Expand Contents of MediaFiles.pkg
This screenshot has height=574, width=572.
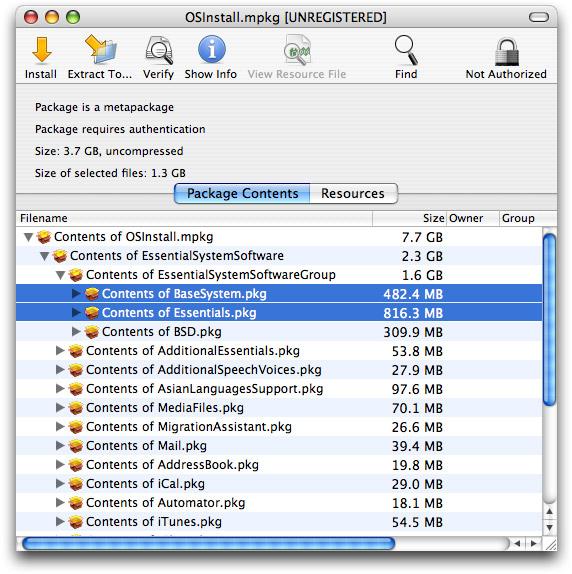click(60, 408)
